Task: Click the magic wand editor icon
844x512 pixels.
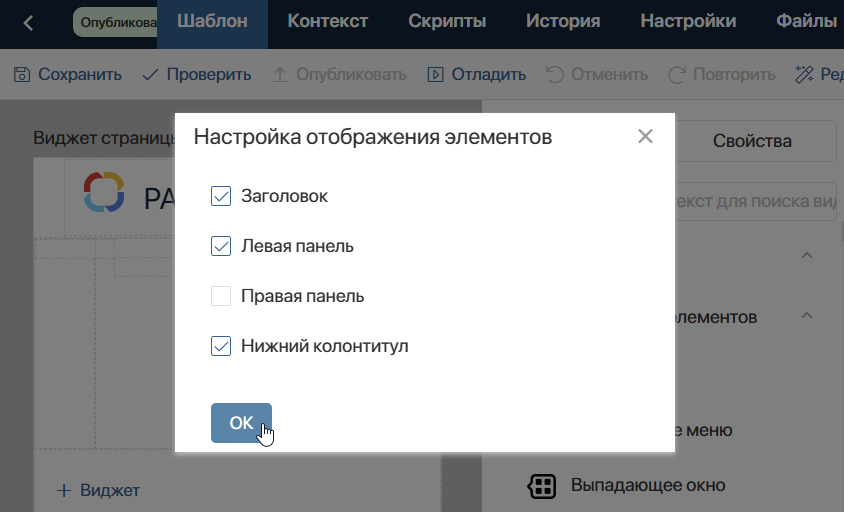Action: (x=804, y=74)
